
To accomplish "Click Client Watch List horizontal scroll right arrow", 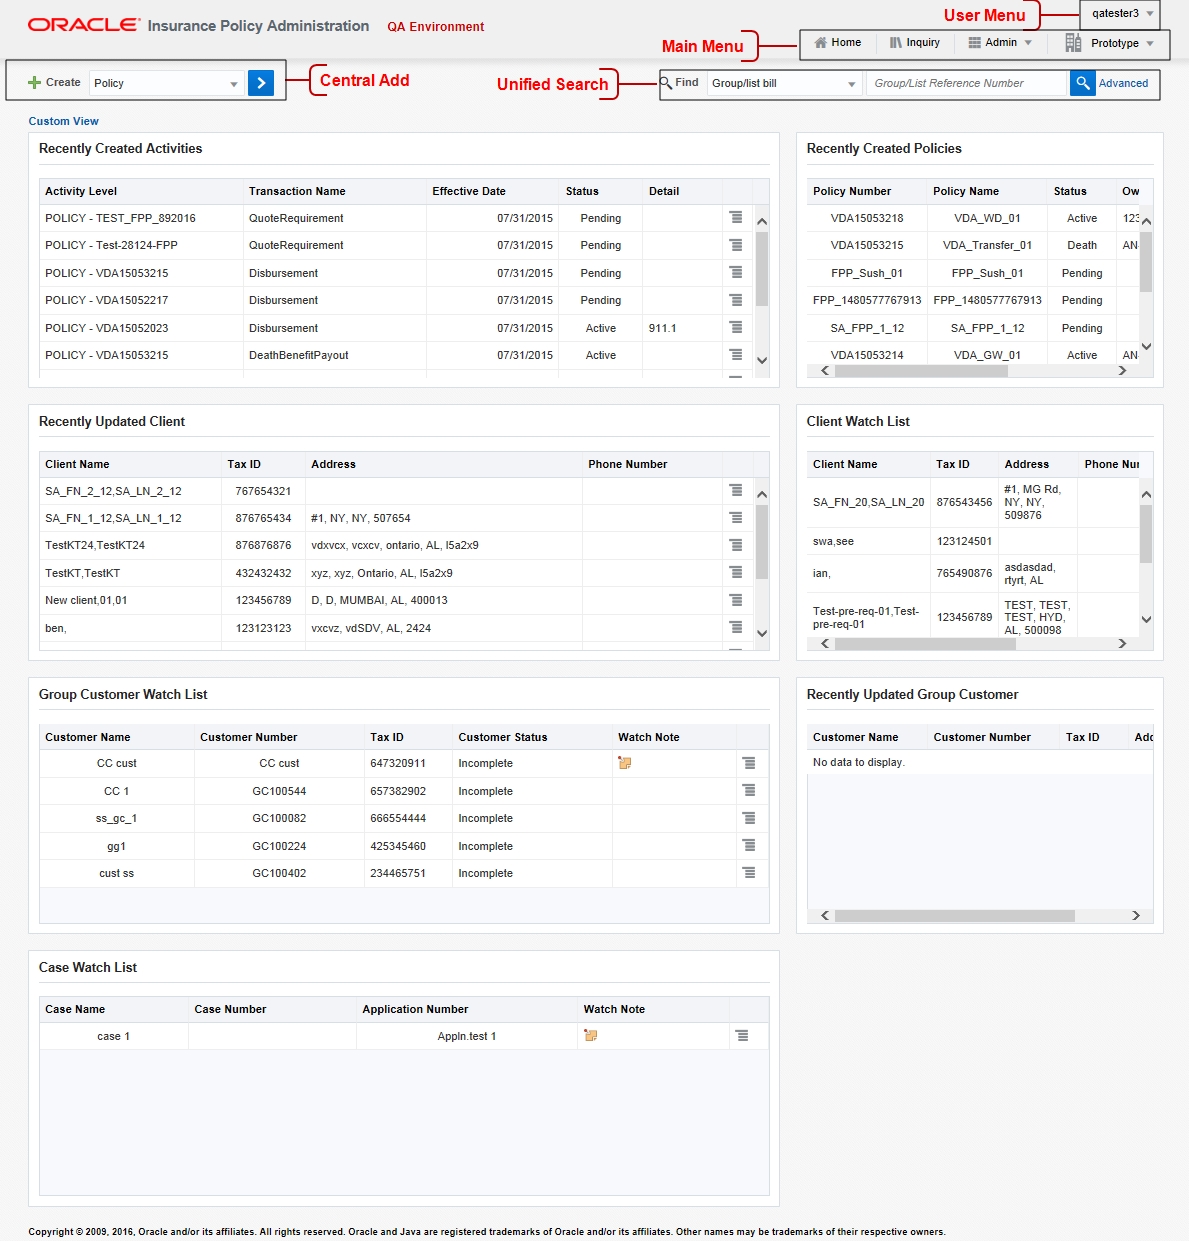I will click(x=1122, y=644).
